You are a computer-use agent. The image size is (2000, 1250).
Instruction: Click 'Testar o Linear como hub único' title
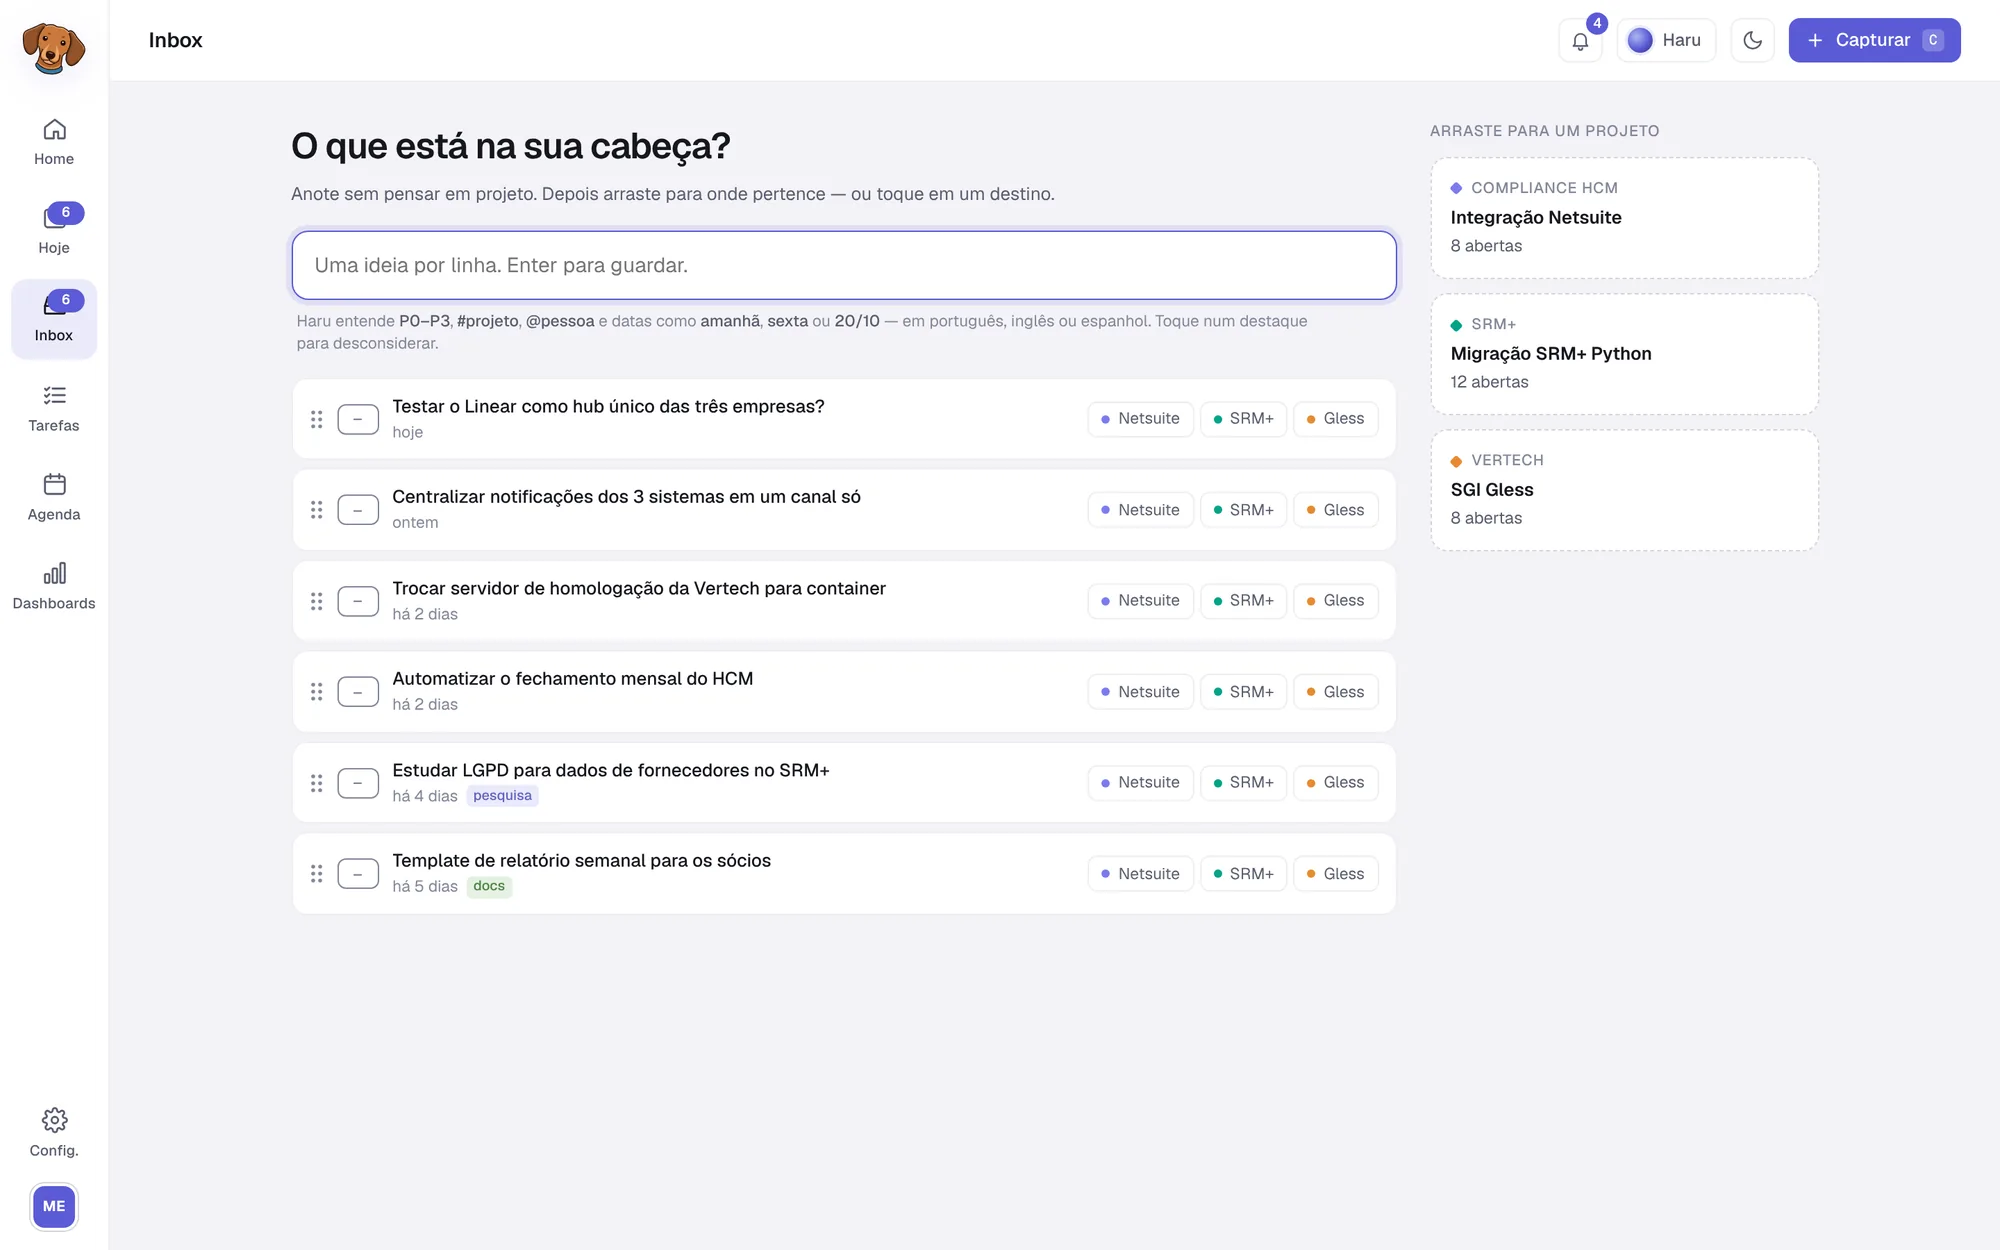[608, 407]
